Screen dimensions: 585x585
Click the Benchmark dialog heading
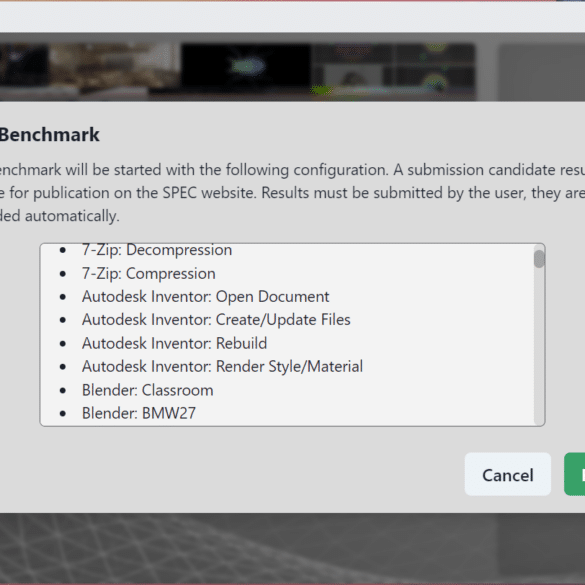[50, 134]
